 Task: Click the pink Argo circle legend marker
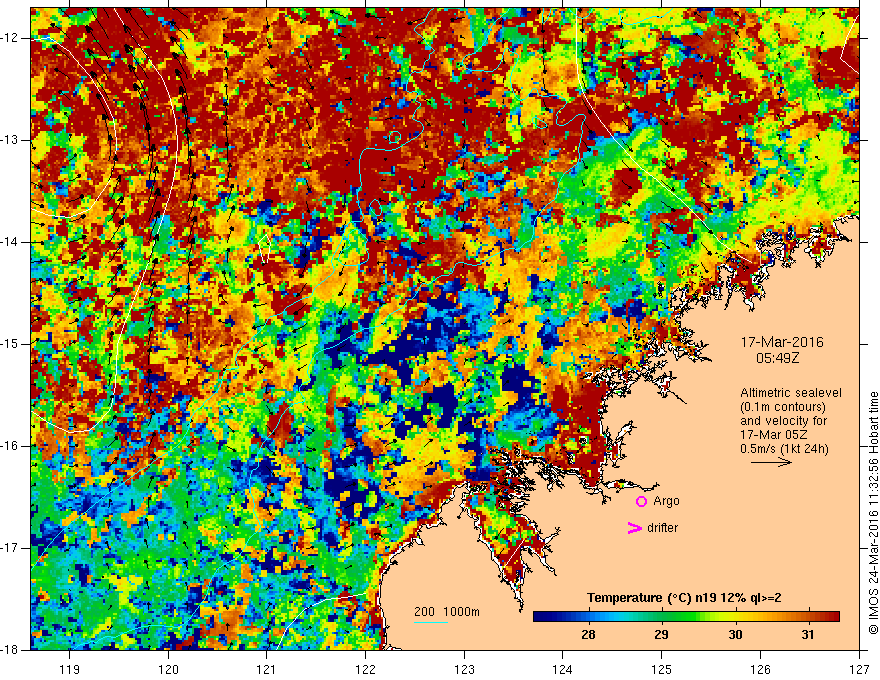pyautogui.click(x=641, y=502)
